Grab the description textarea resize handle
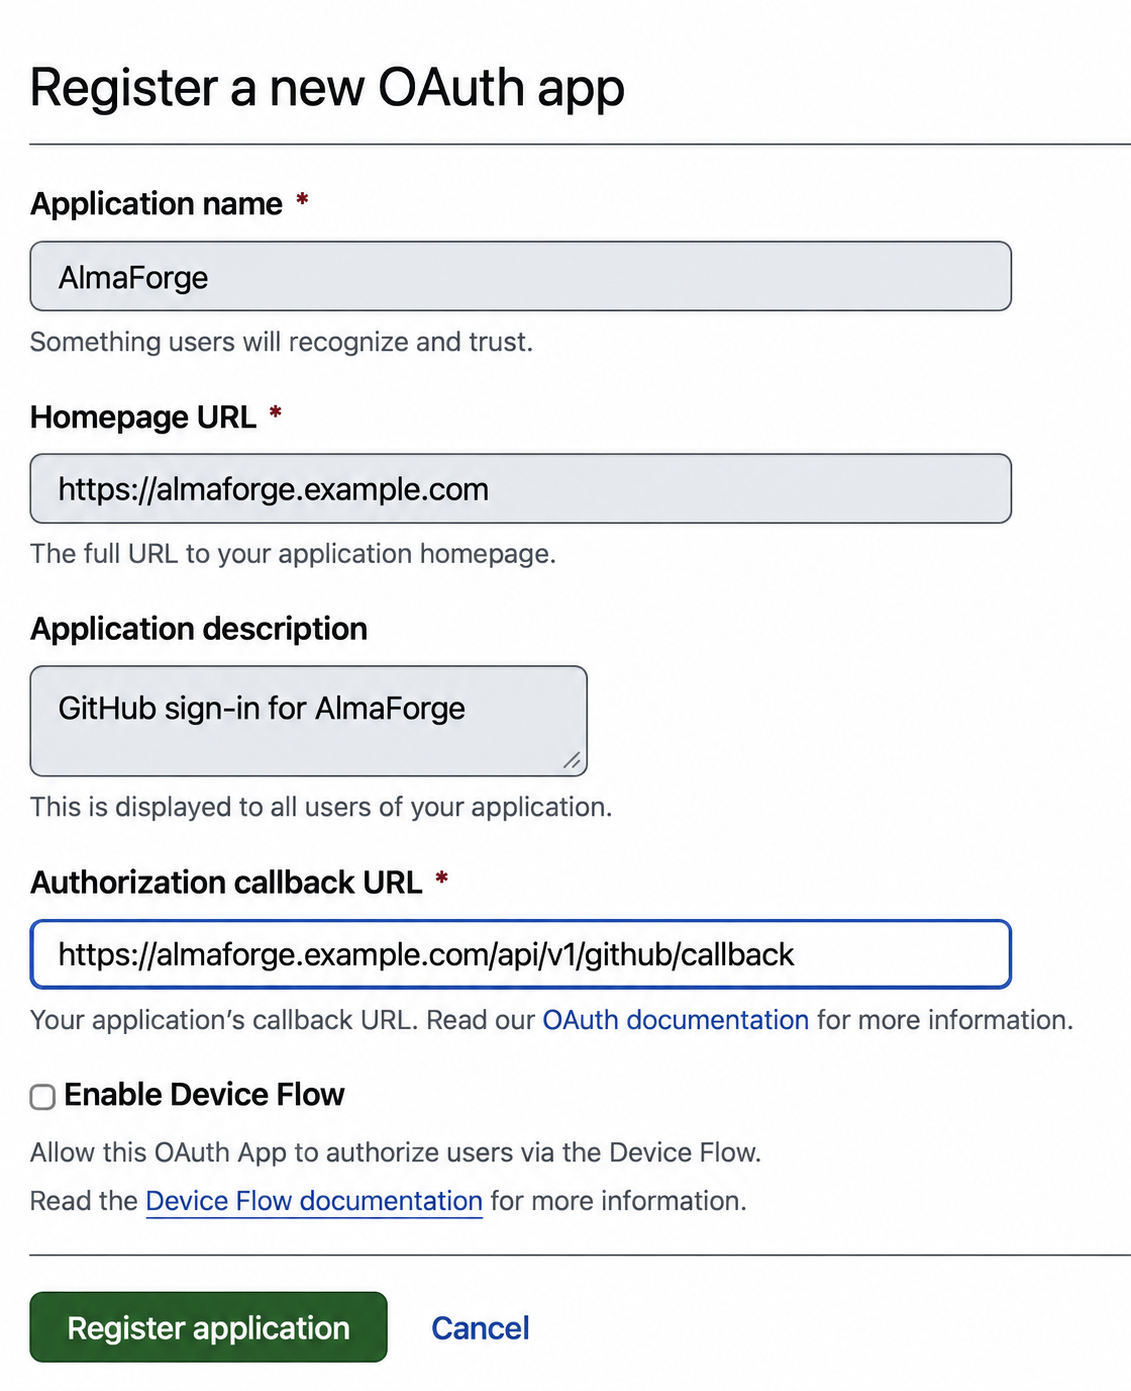 [572, 761]
